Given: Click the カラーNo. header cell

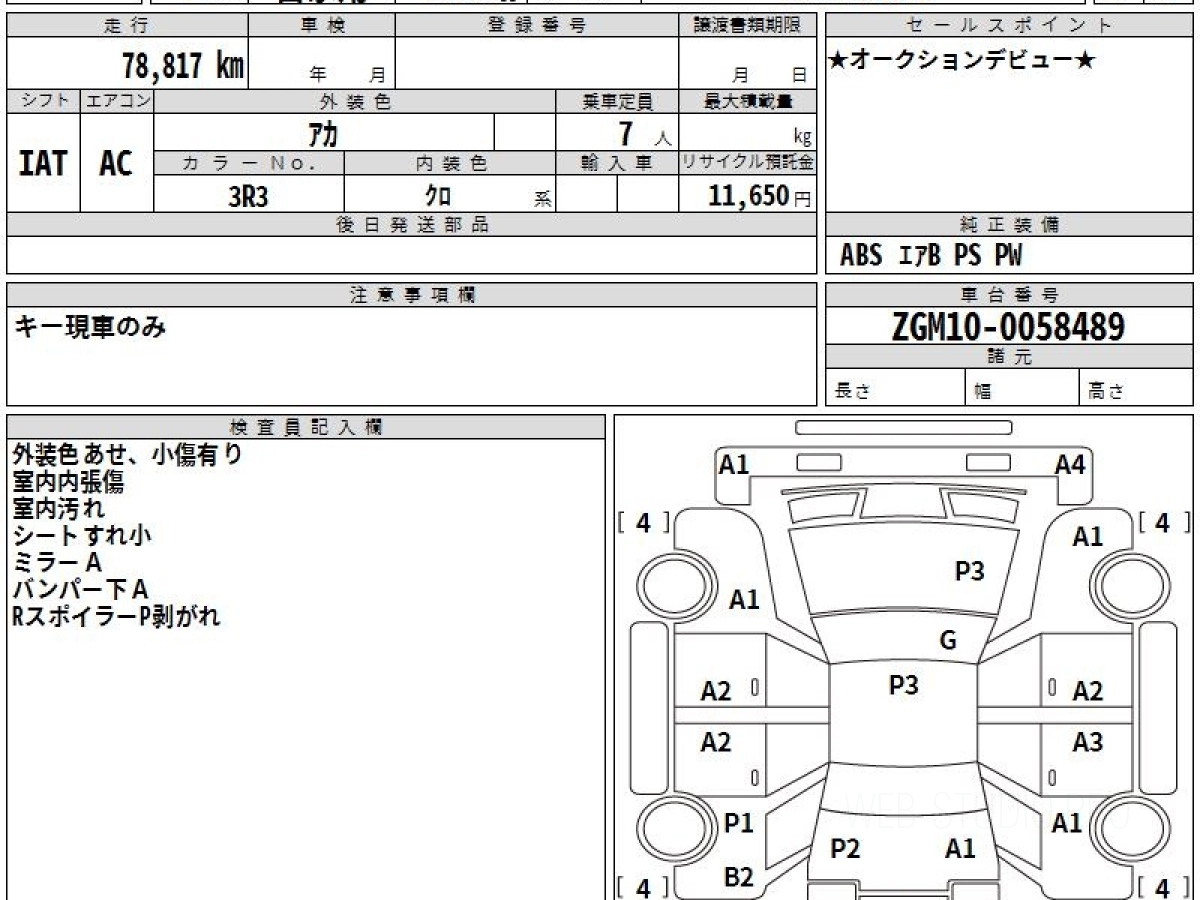Looking at the screenshot, I should point(249,164).
